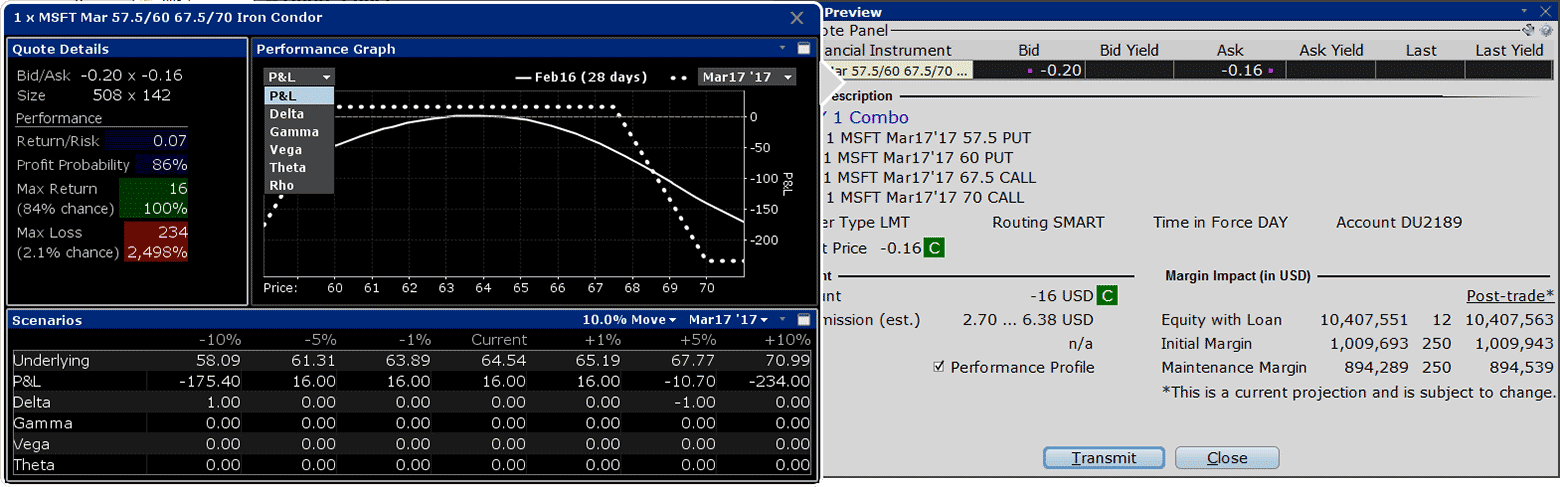The height and width of the screenshot is (487, 1560).
Task: Open Mar17 '17 date dropdown on graph
Action: [747, 77]
